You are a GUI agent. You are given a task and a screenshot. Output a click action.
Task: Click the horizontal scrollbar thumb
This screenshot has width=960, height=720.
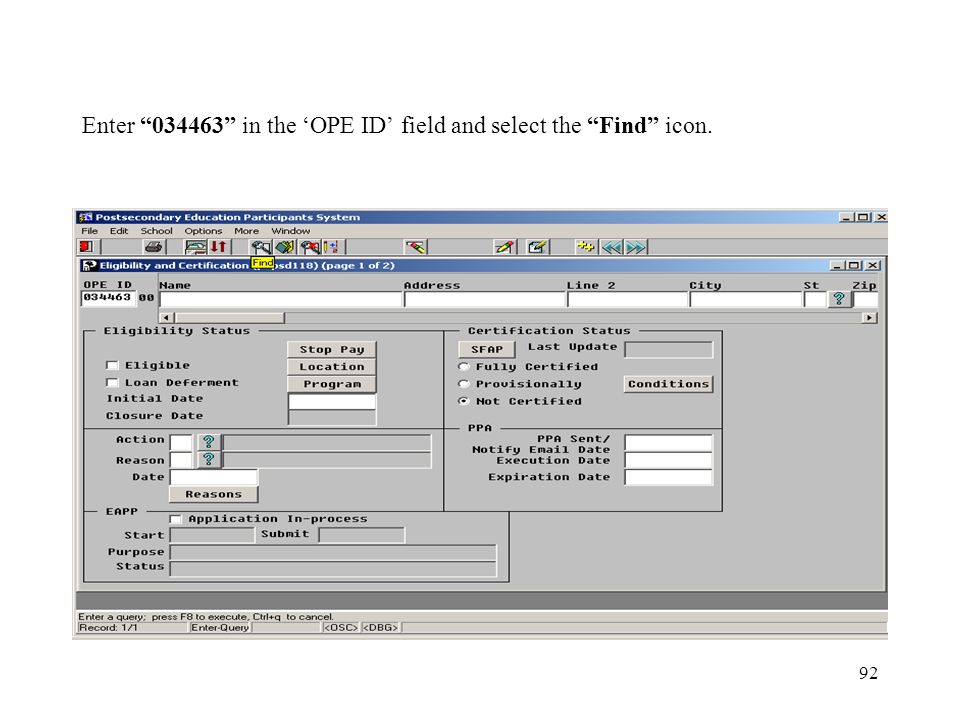(x=230, y=318)
